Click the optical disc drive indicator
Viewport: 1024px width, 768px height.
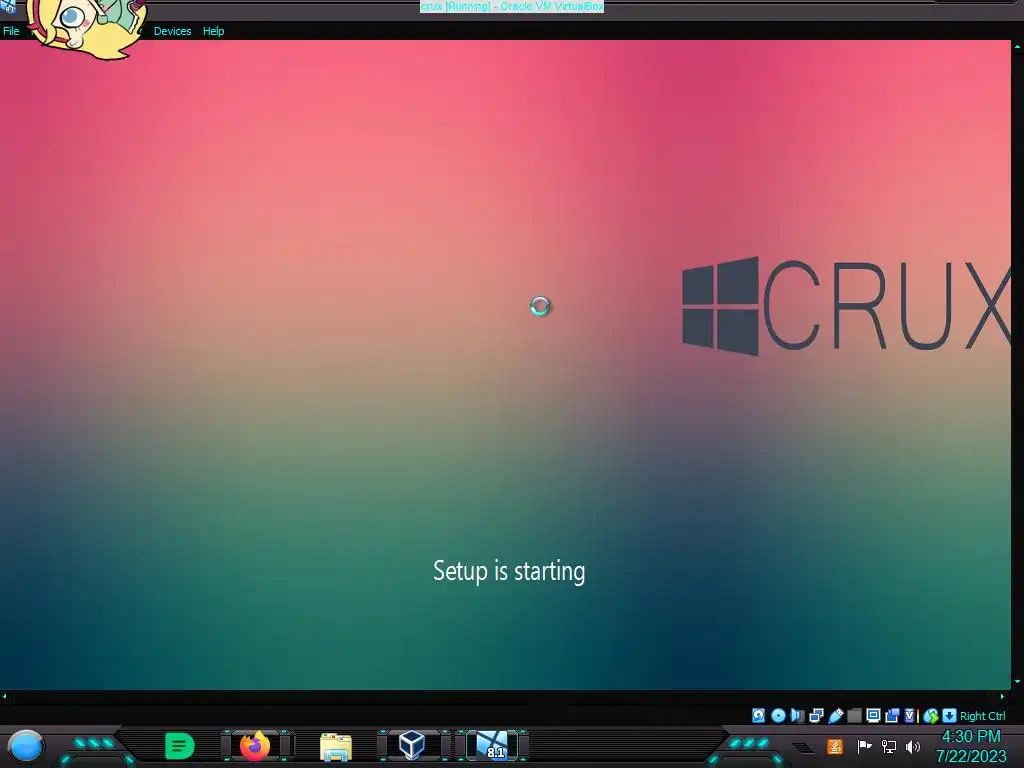(x=778, y=716)
